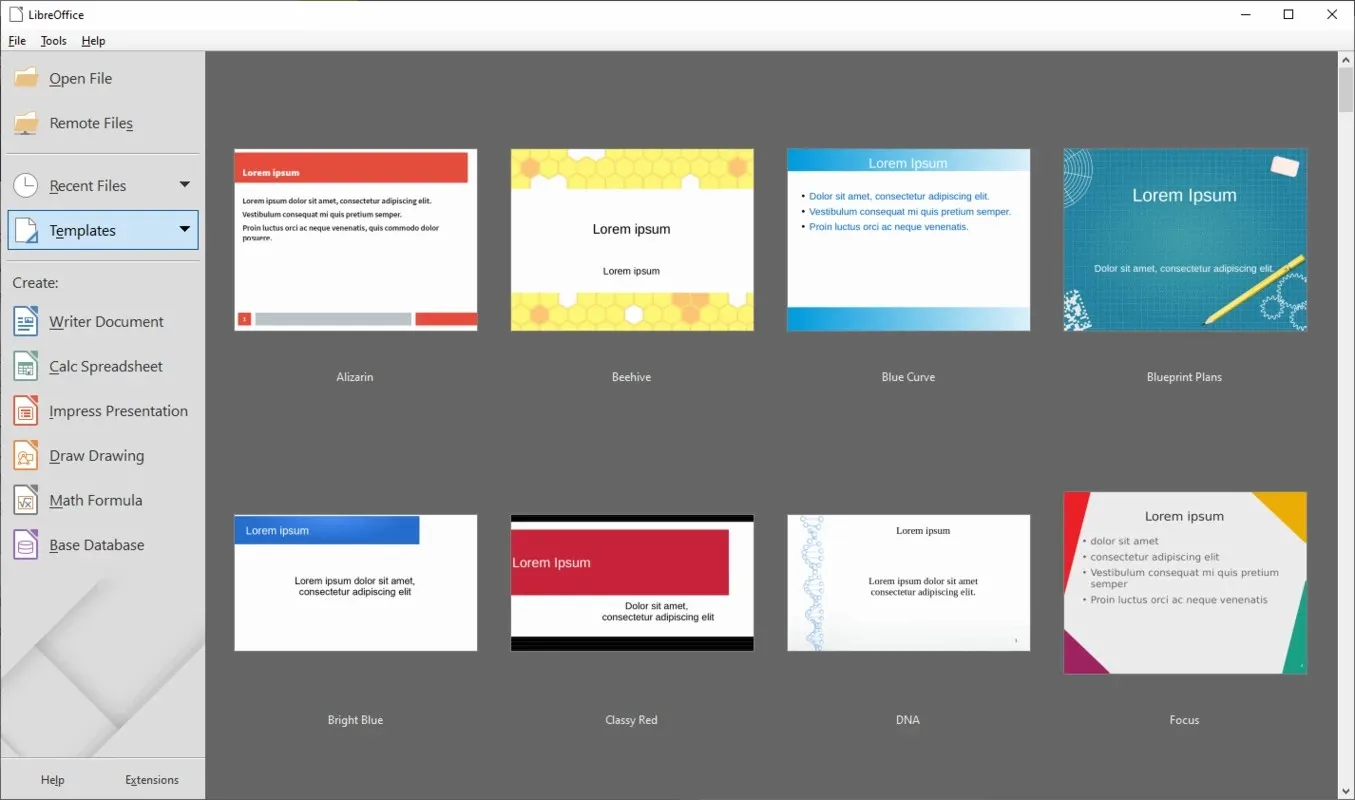Pick the Classy Red template thumbnail
Viewport: 1355px width, 800px height.
632,583
